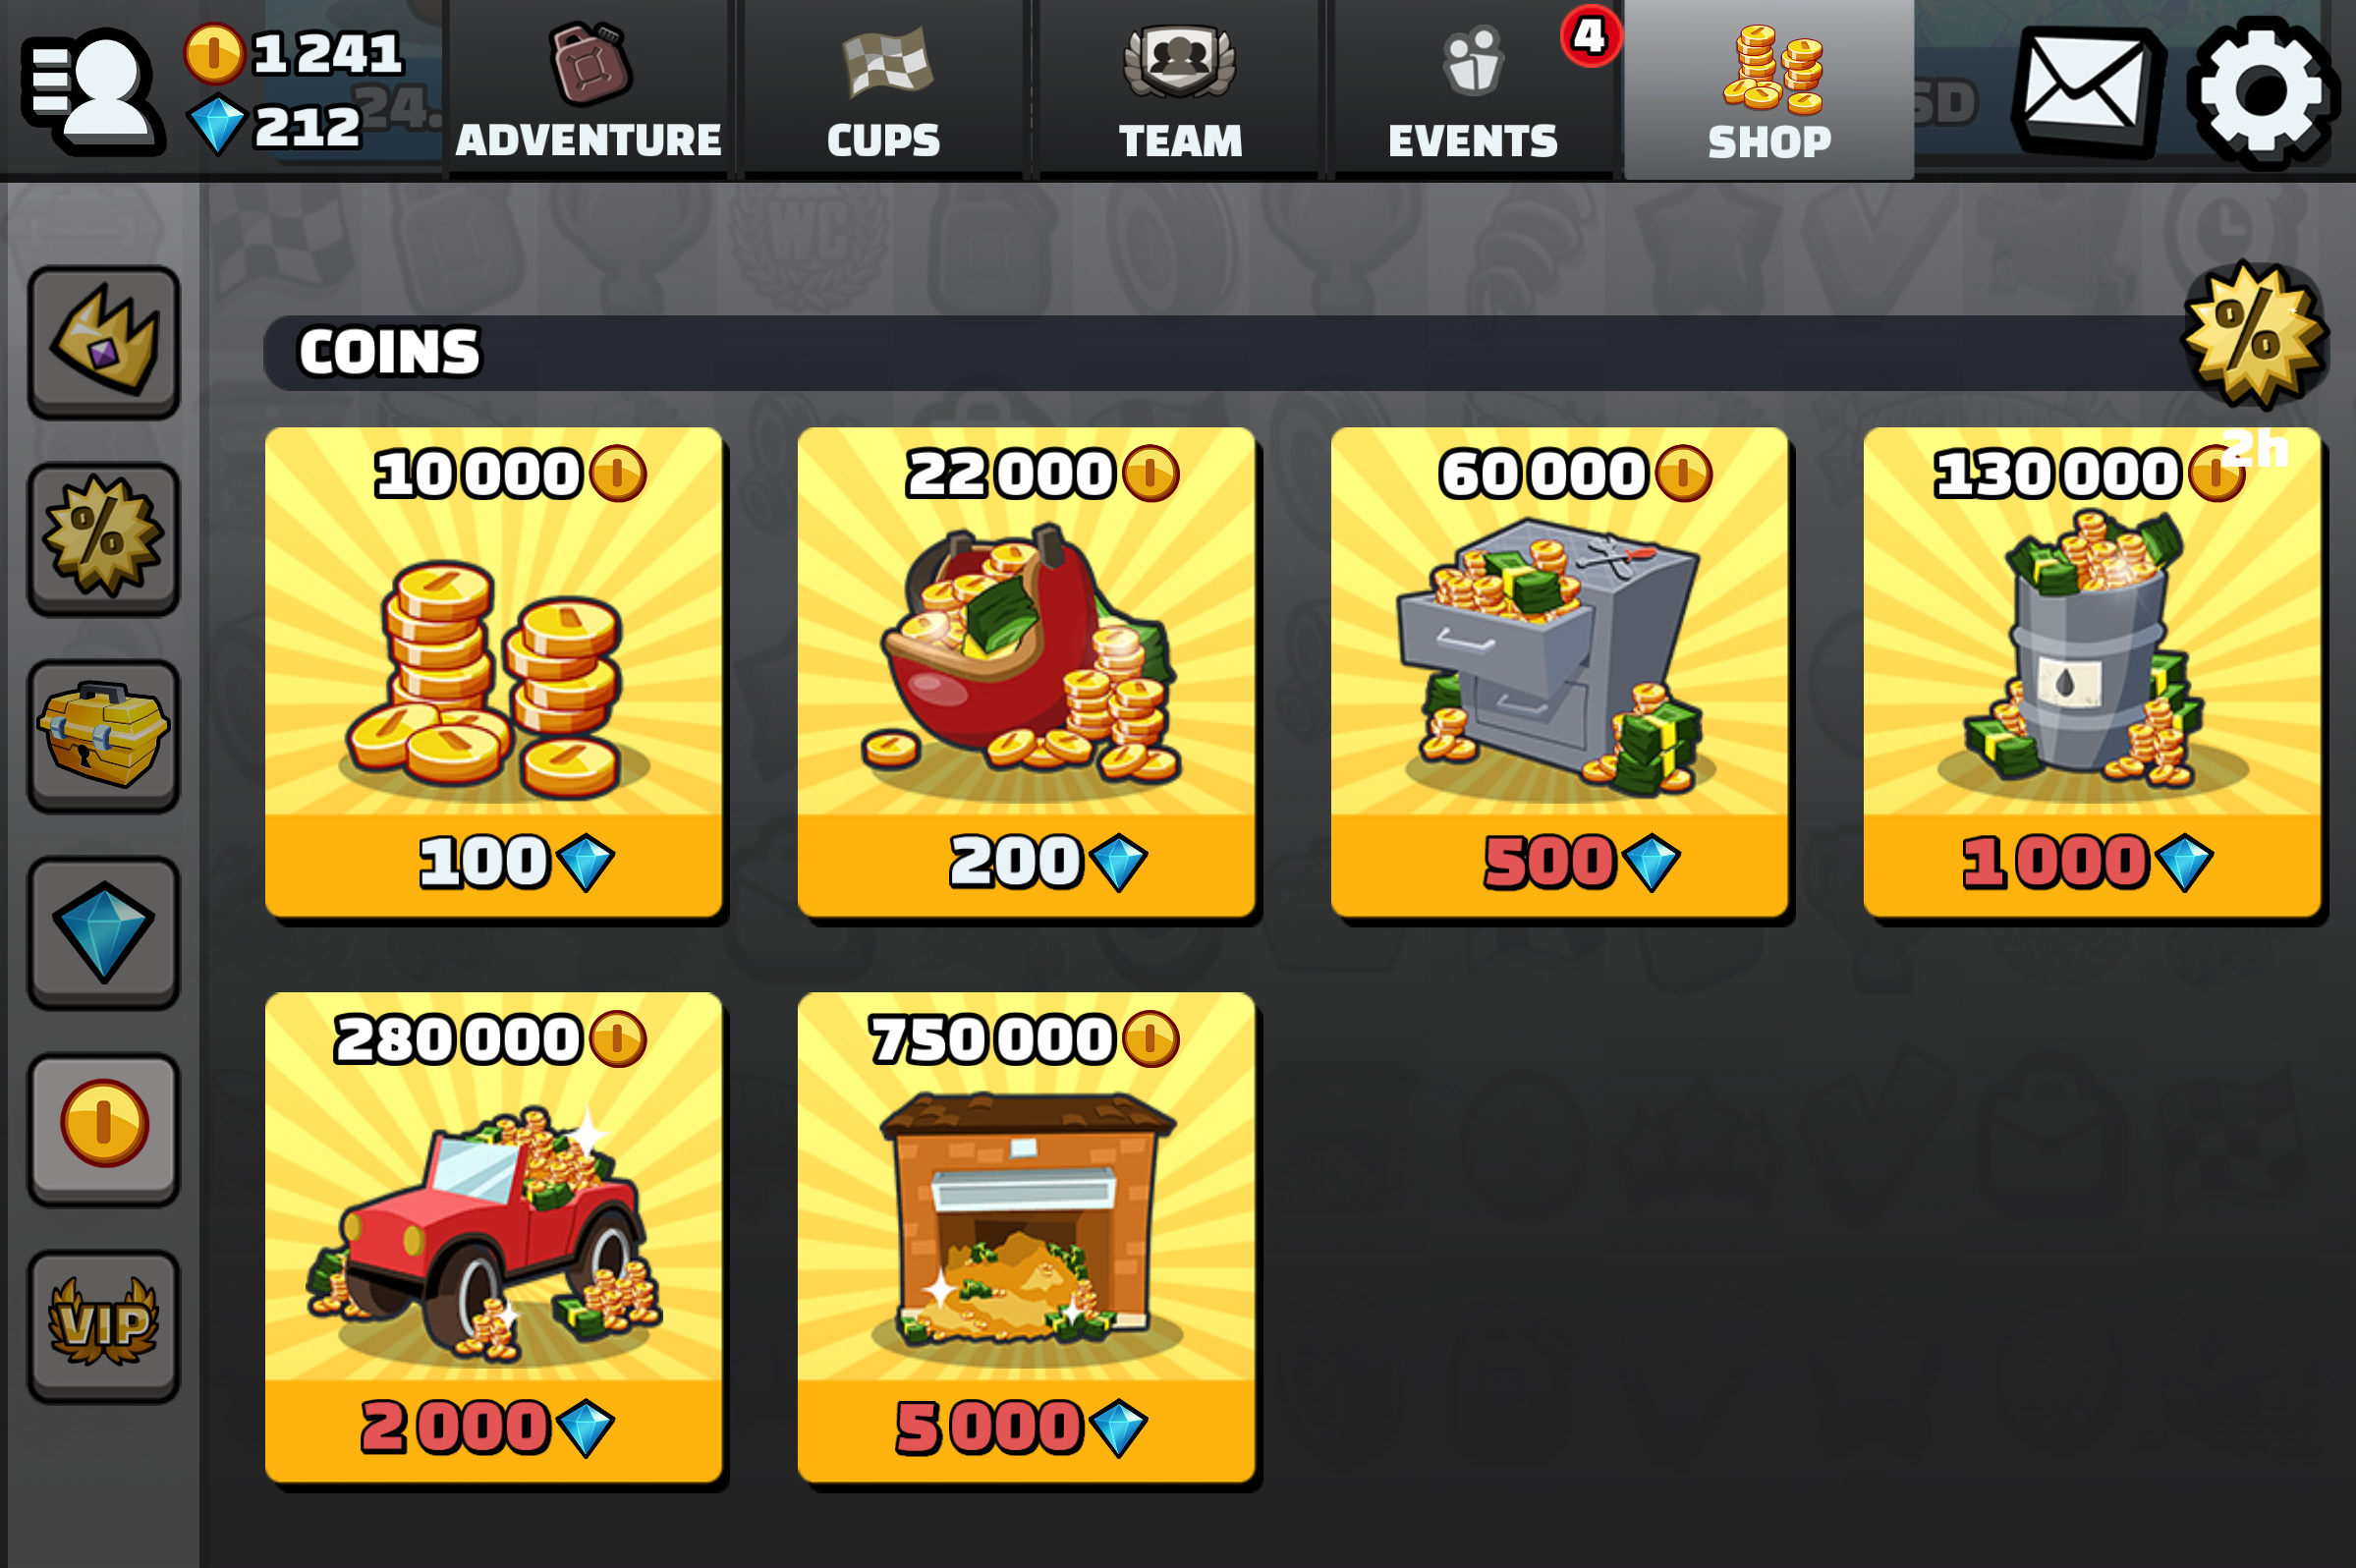The image size is (2356, 1568).
Task: Open the mail envelope inbox
Action: (2087, 90)
